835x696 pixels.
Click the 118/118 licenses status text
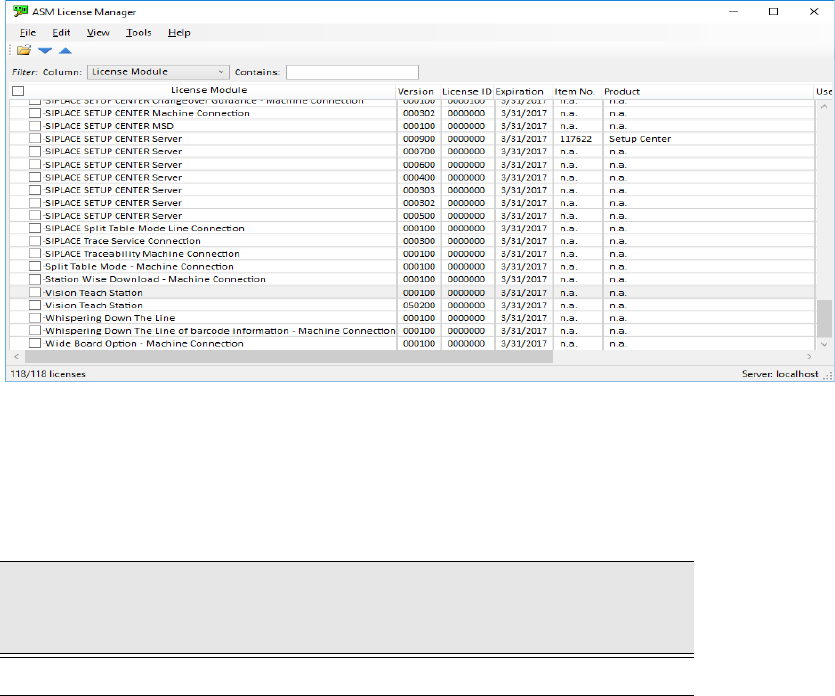(48, 374)
